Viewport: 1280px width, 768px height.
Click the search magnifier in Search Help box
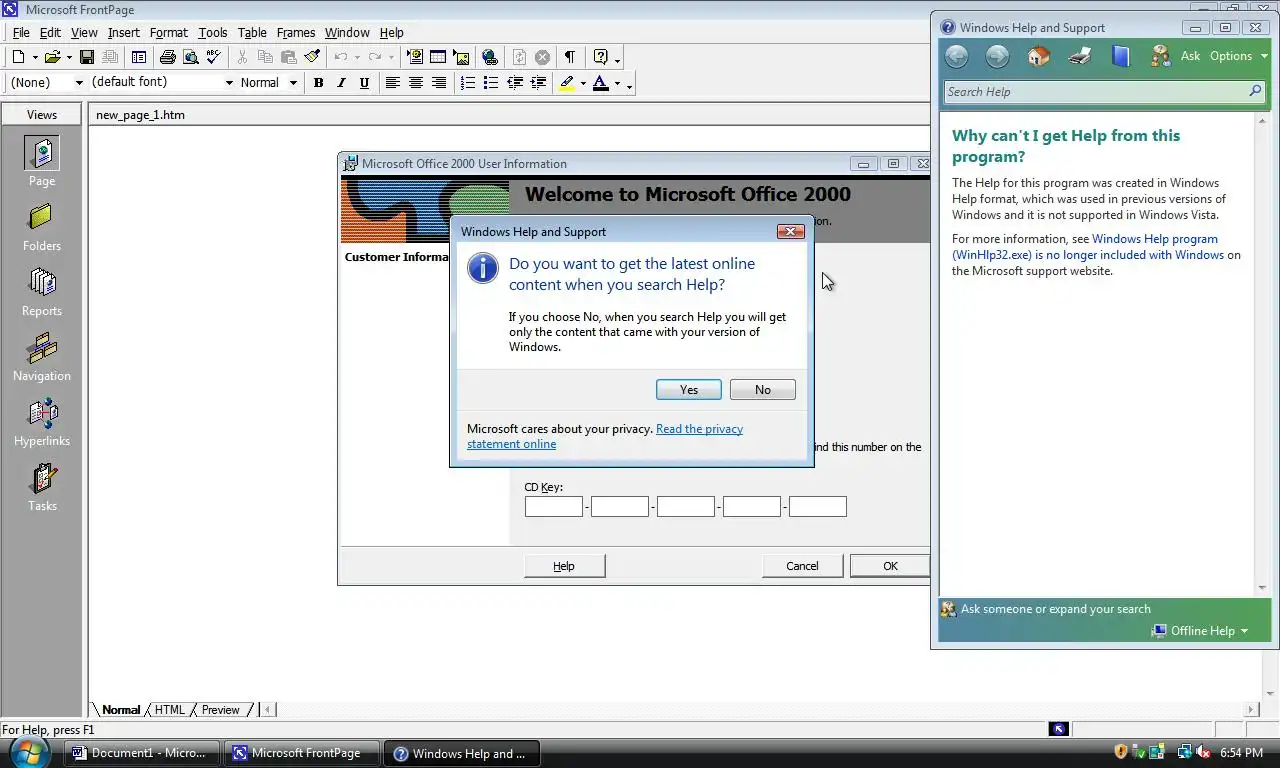coord(1255,91)
